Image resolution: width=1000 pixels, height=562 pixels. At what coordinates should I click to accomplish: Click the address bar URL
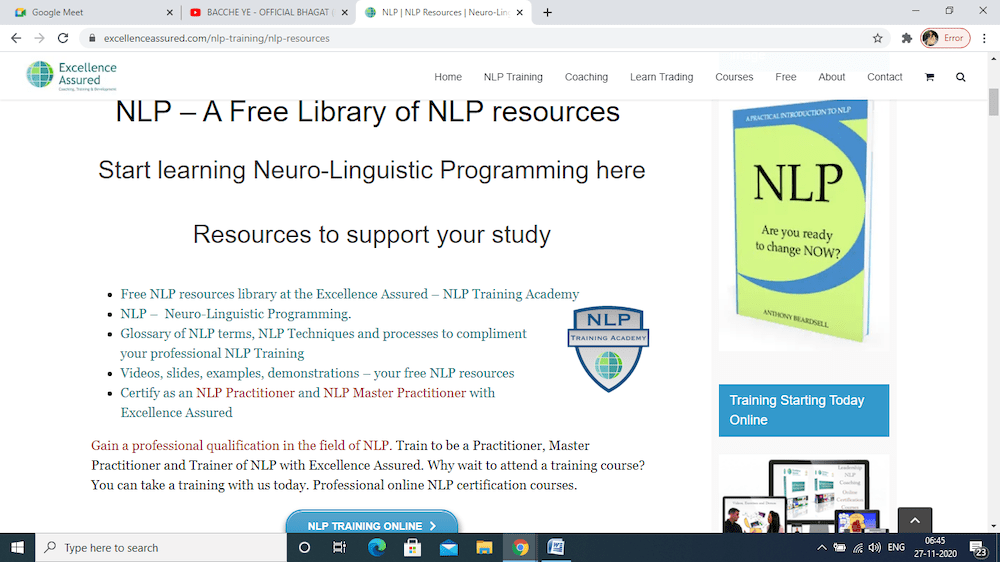(217, 38)
